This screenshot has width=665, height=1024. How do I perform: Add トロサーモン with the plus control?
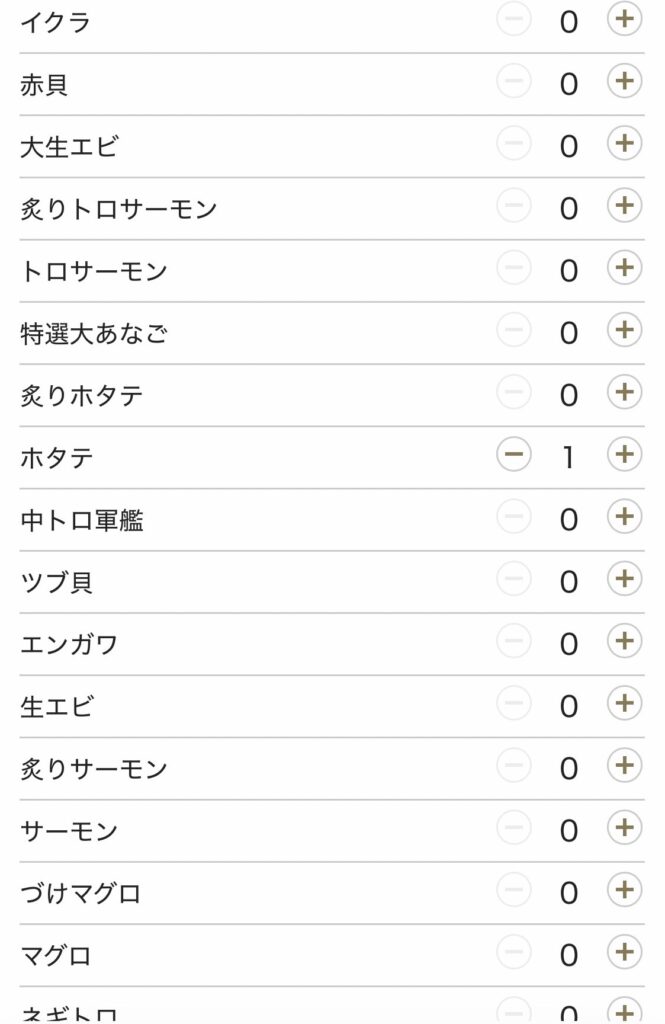[625, 270]
